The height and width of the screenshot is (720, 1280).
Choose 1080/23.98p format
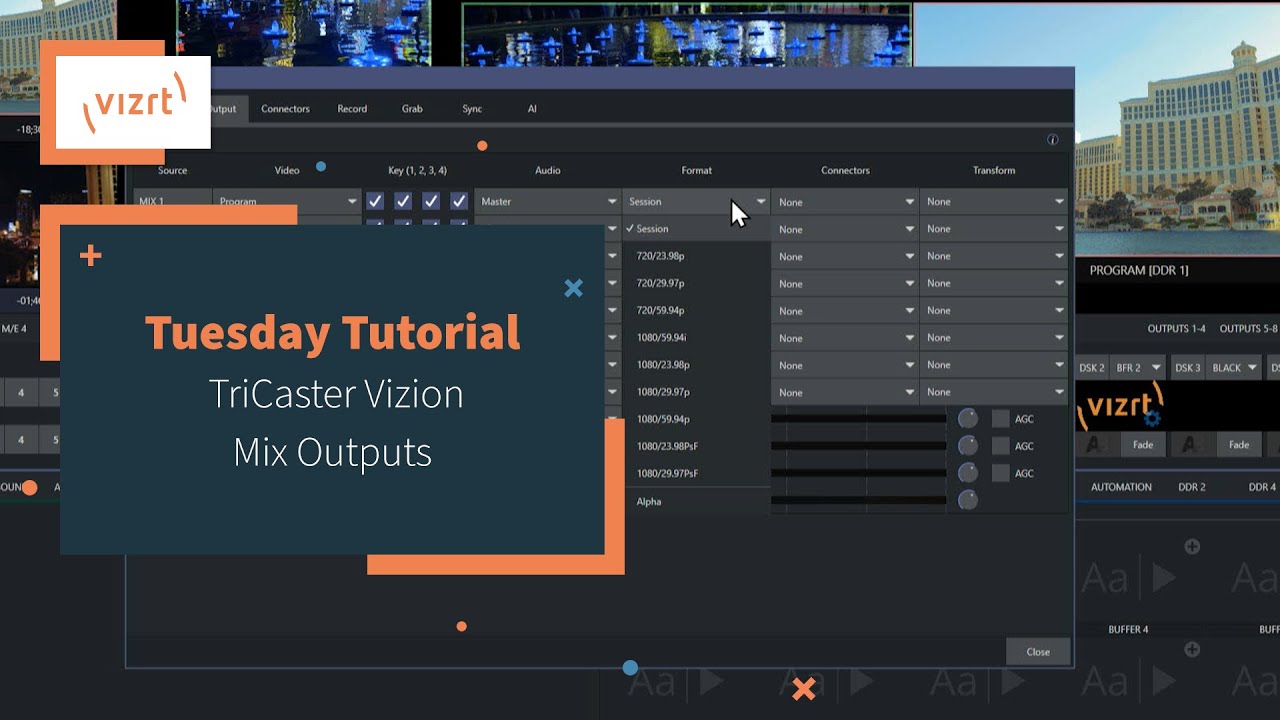coord(696,365)
